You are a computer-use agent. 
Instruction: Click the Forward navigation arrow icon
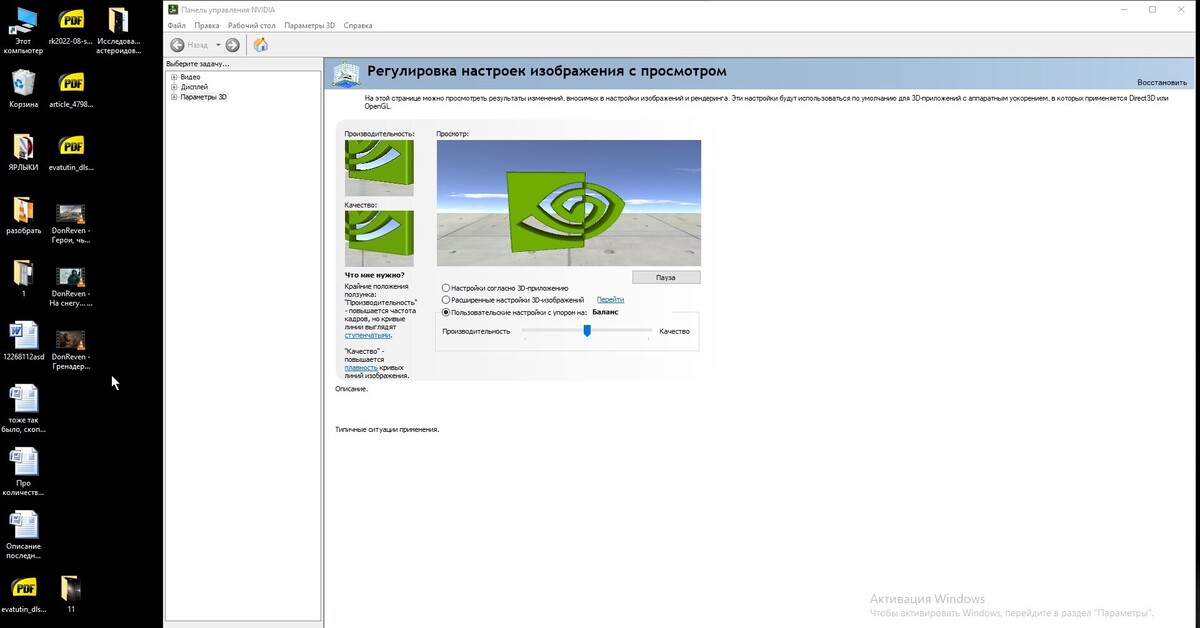[x=232, y=45]
